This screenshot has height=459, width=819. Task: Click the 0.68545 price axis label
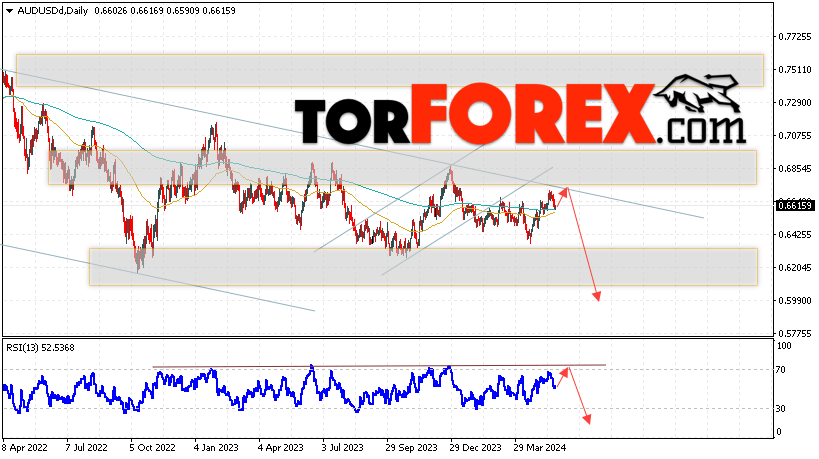(x=794, y=169)
